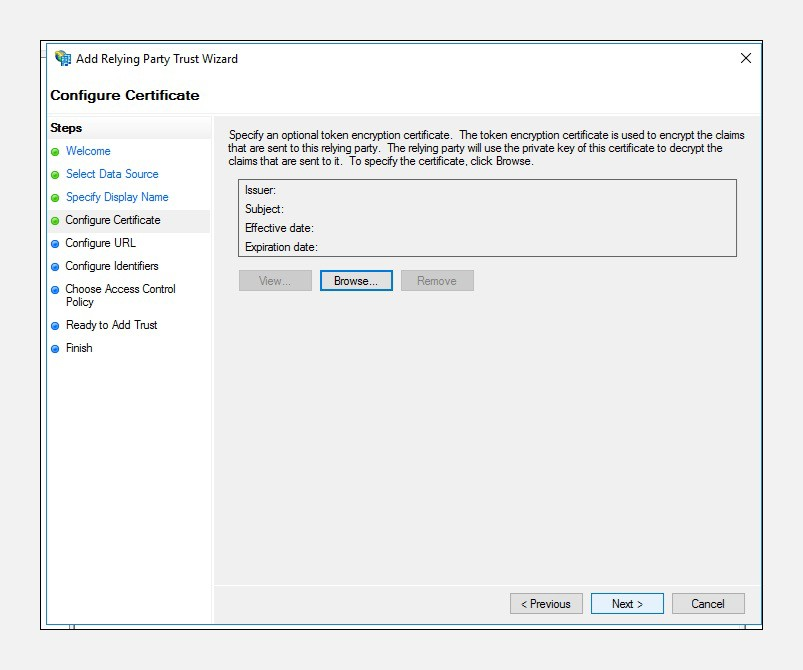Open the Select Data Source step
The height and width of the screenshot is (670, 803).
[112, 174]
